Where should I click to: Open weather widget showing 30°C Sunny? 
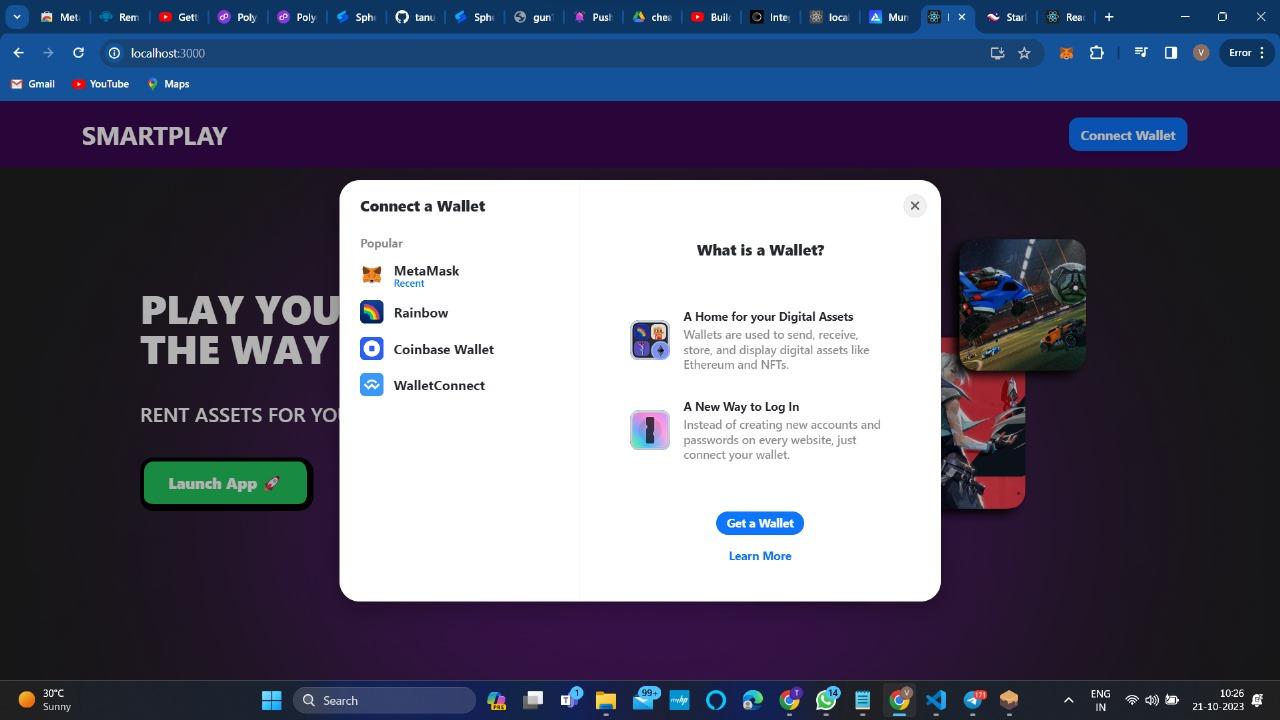coord(46,700)
